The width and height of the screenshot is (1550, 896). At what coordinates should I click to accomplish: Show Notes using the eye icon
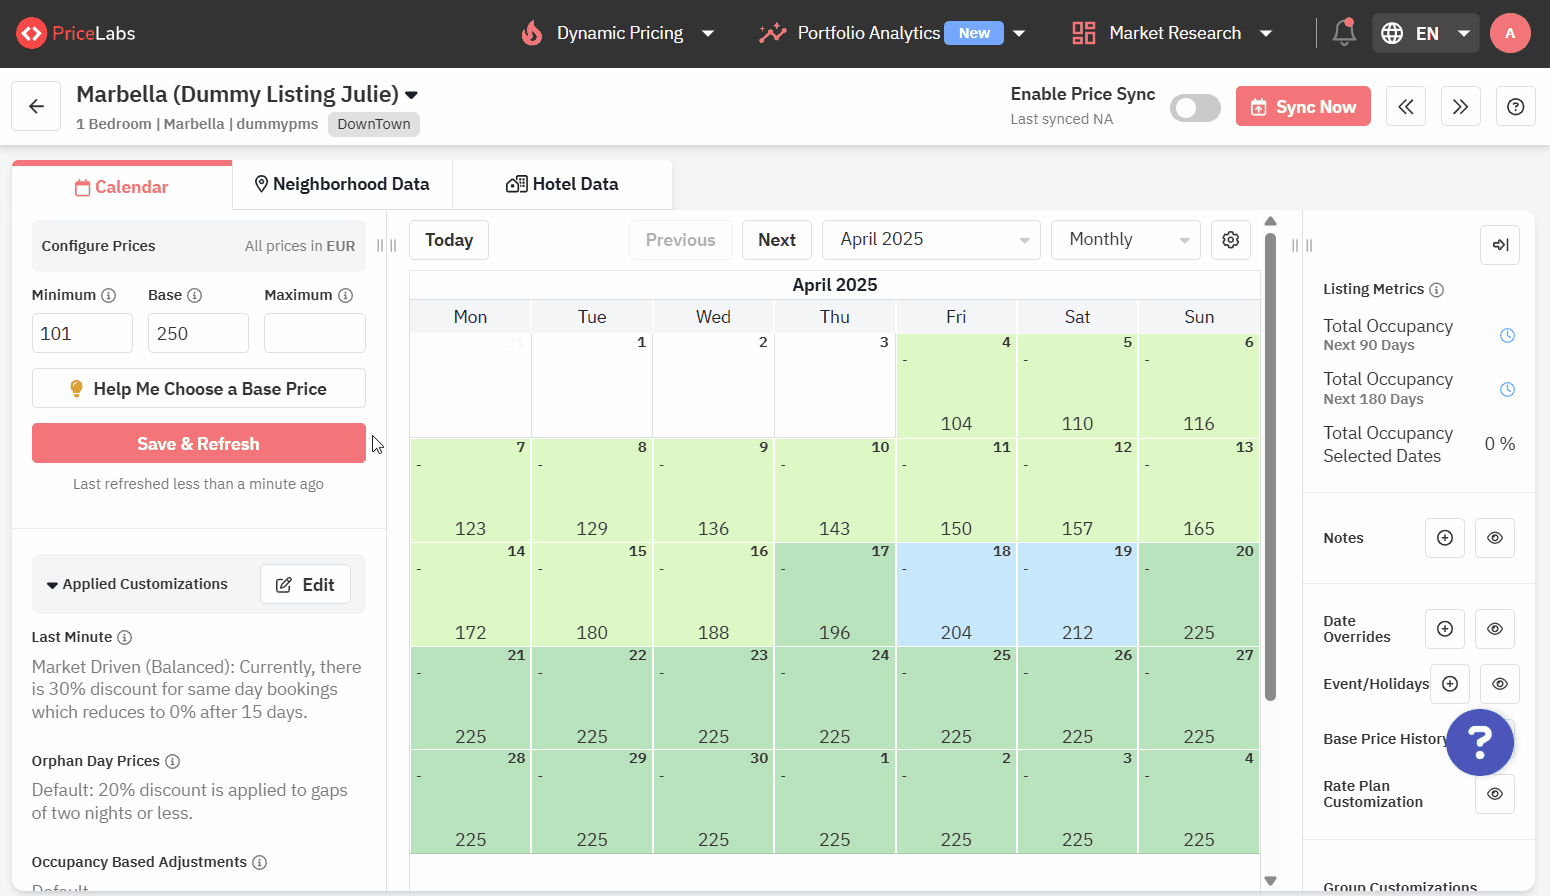pyautogui.click(x=1494, y=538)
